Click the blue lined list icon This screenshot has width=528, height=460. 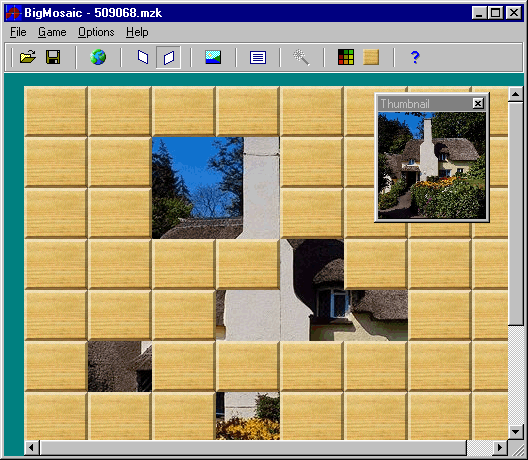tap(258, 57)
